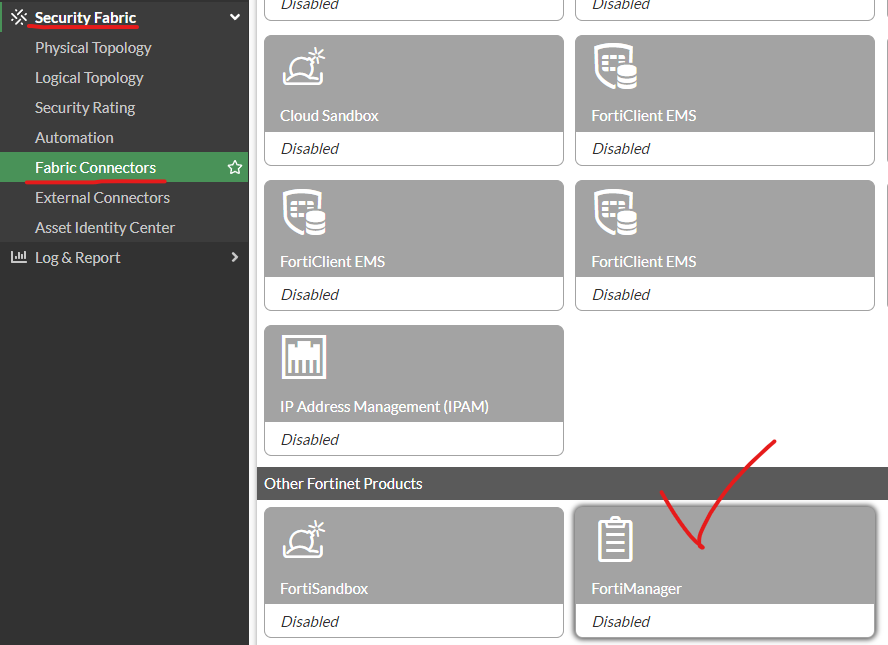Collapse the Security Fabric menu chevron

point(234,17)
